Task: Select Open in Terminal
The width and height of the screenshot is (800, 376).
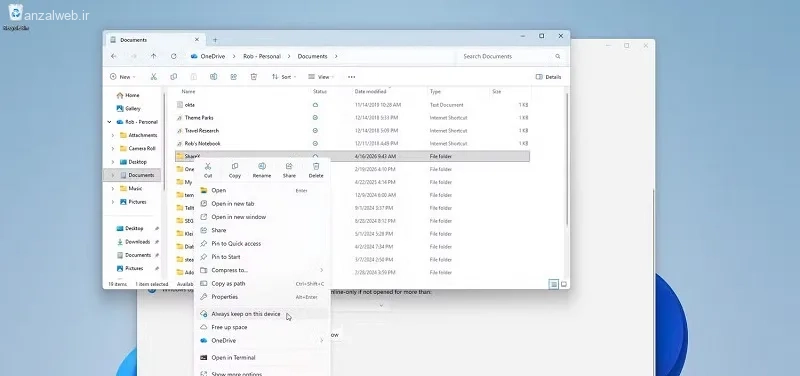Action: point(262,358)
